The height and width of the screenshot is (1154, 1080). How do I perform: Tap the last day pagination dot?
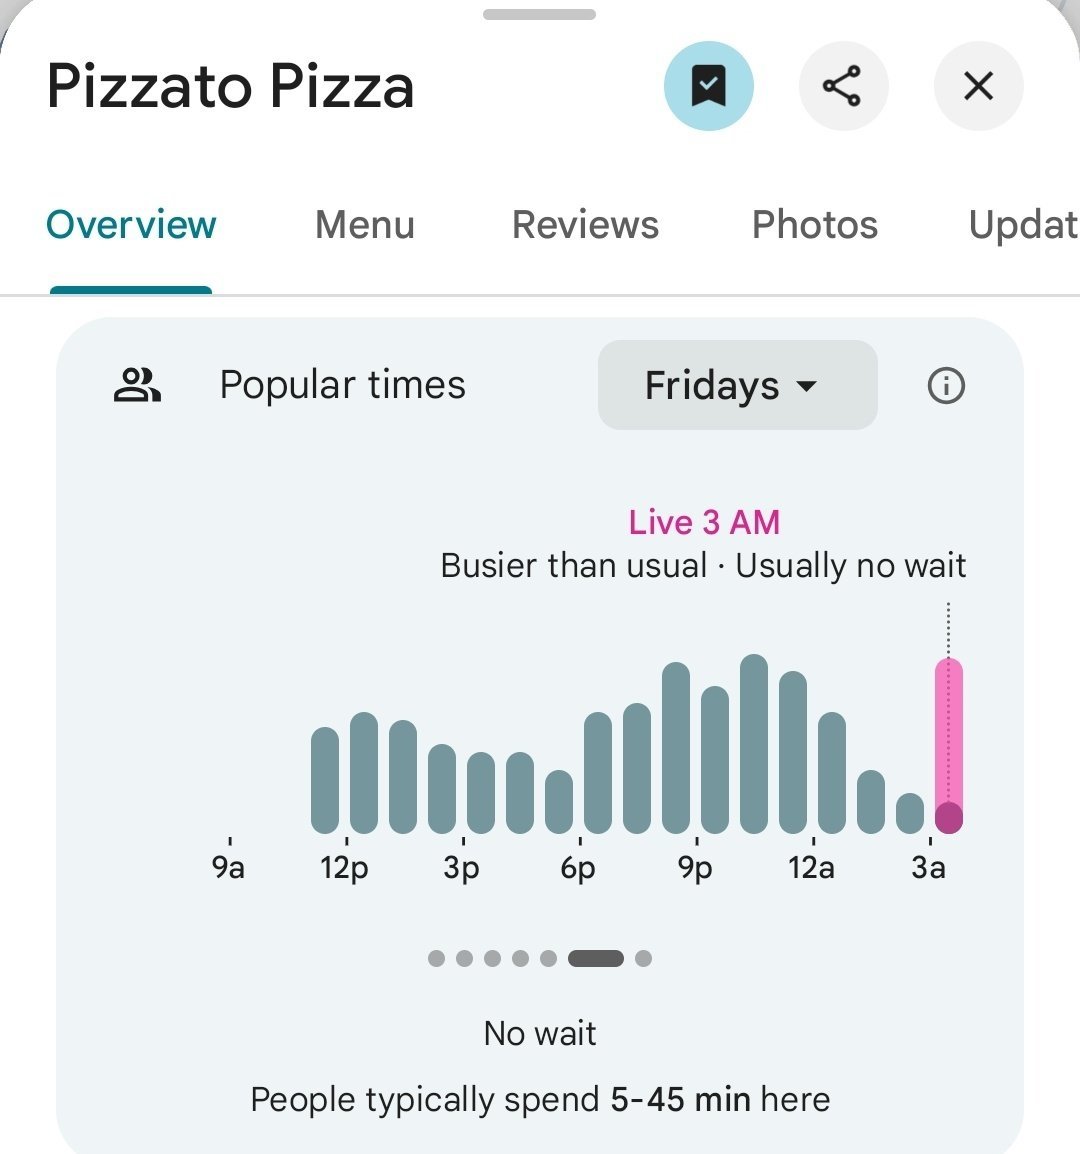[643, 958]
